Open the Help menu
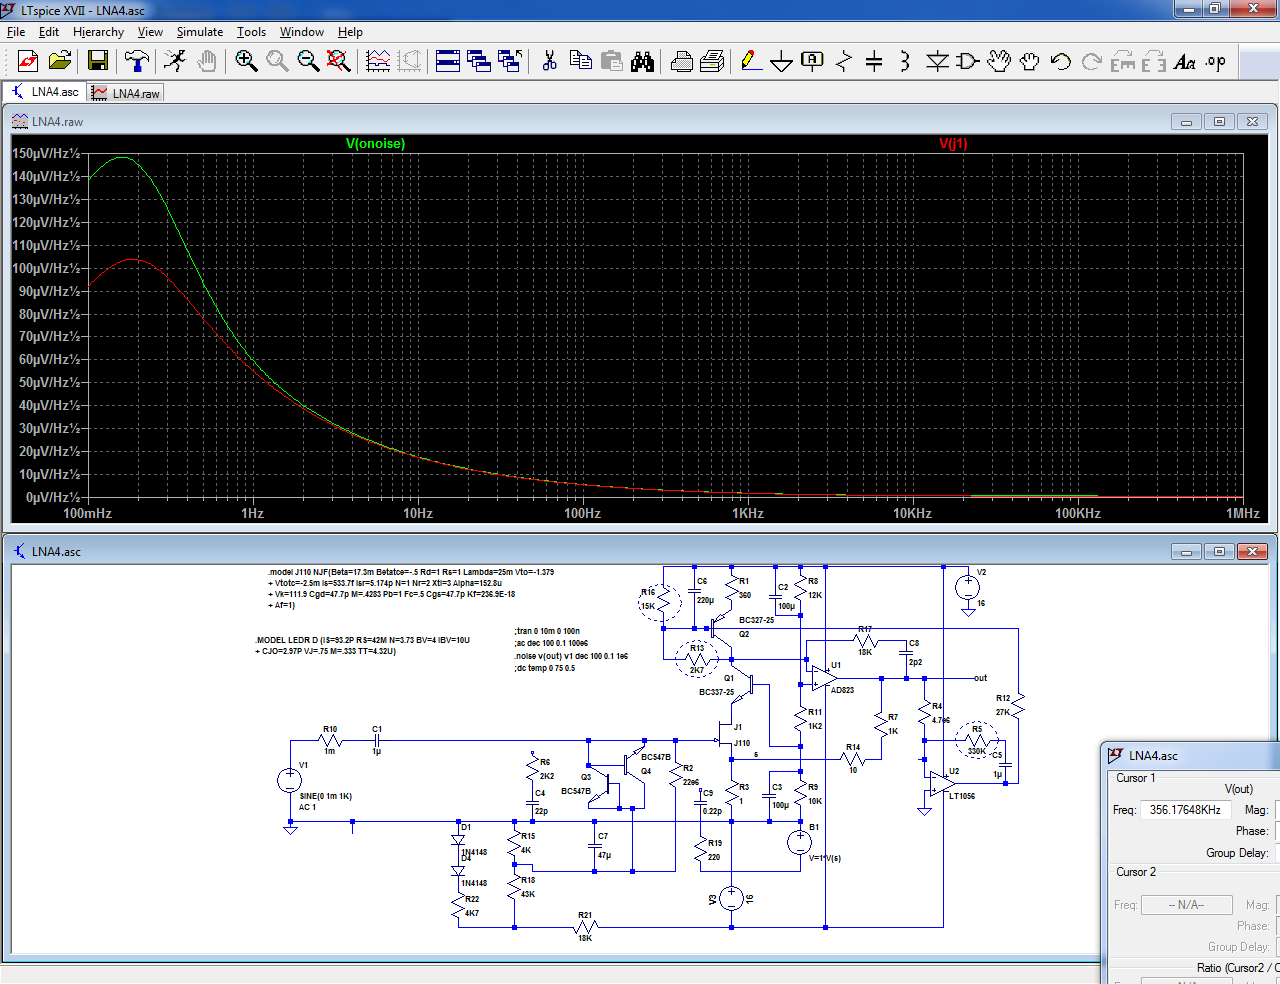Viewport: 1280px width, 984px height. coord(350,32)
